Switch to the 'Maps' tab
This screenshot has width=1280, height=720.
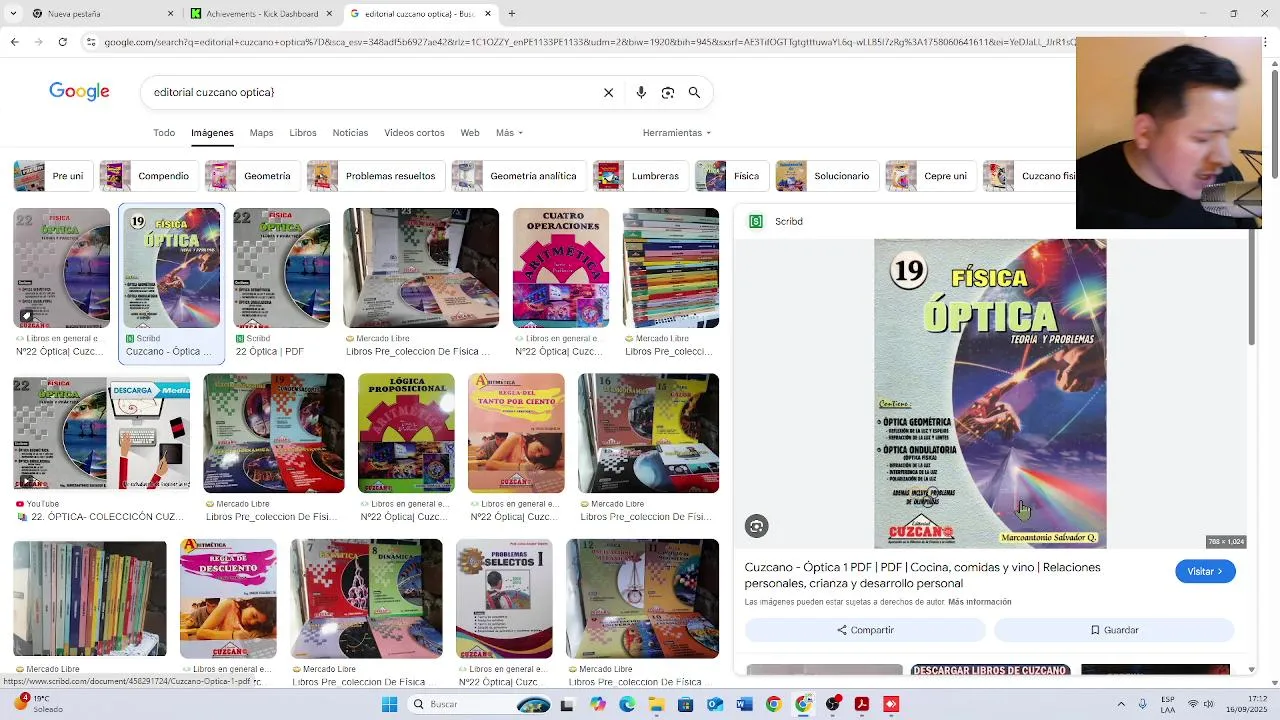261,133
